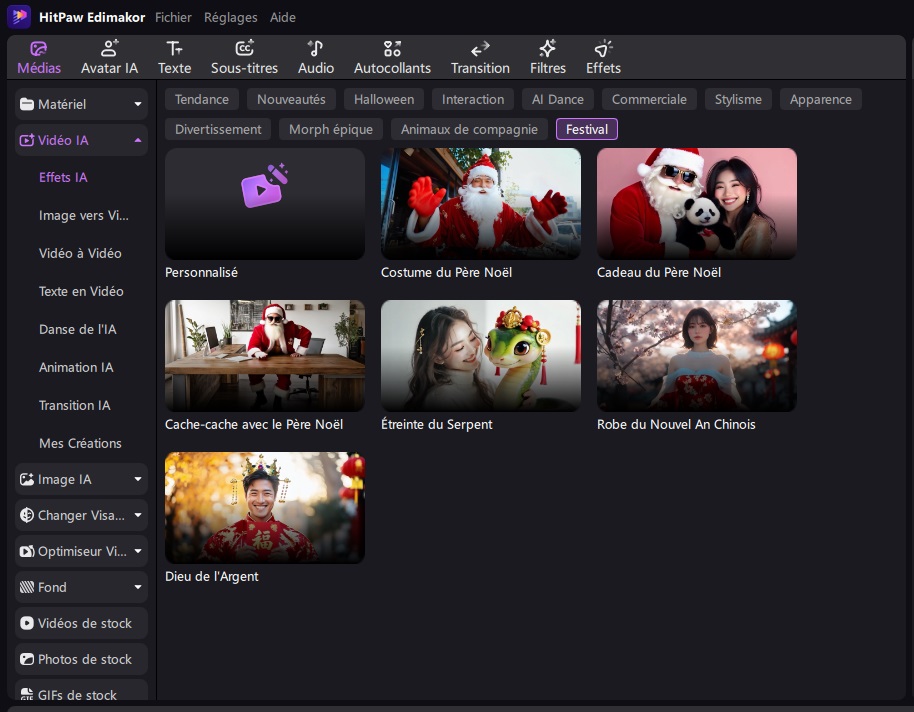Image resolution: width=914 pixels, height=712 pixels.
Task: Open the Réglages menu
Action: [x=230, y=18]
